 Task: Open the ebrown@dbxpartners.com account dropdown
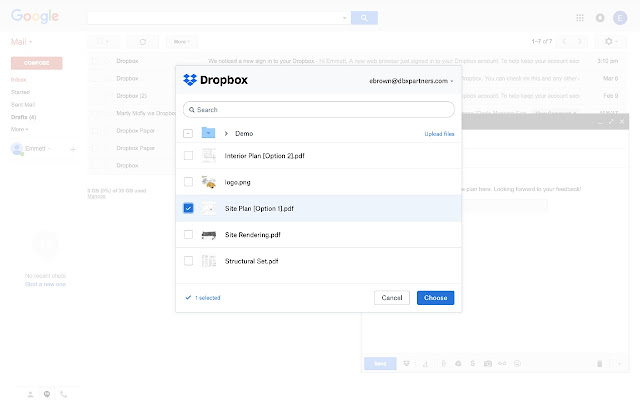tap(411, 81)
